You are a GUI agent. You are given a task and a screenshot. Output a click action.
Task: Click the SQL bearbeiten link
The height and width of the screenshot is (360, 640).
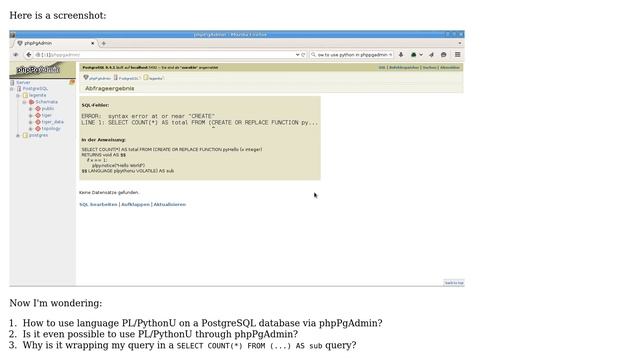98,204
